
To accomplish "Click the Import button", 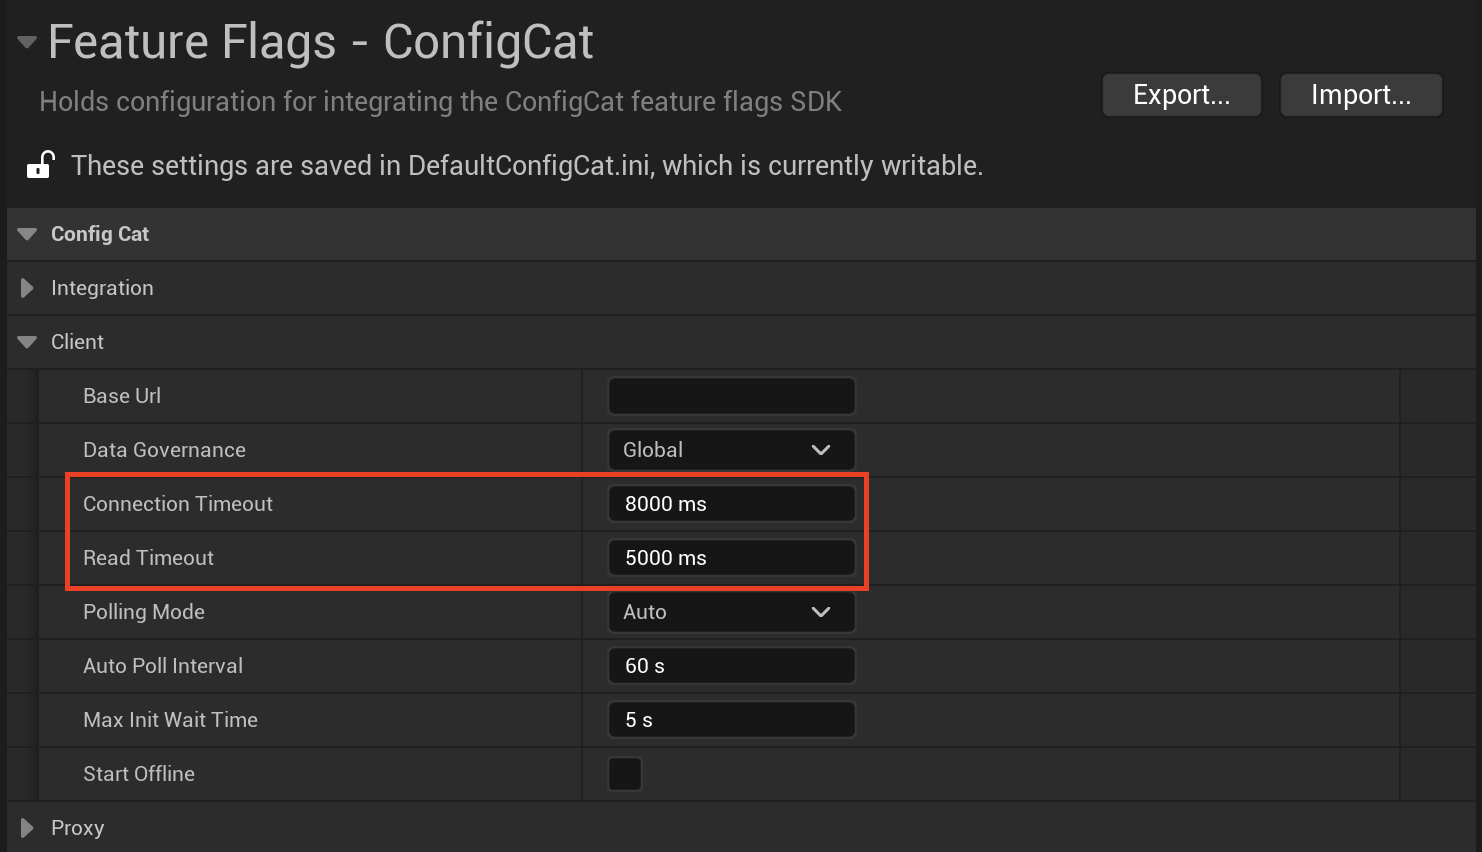I will point(1360,94).
